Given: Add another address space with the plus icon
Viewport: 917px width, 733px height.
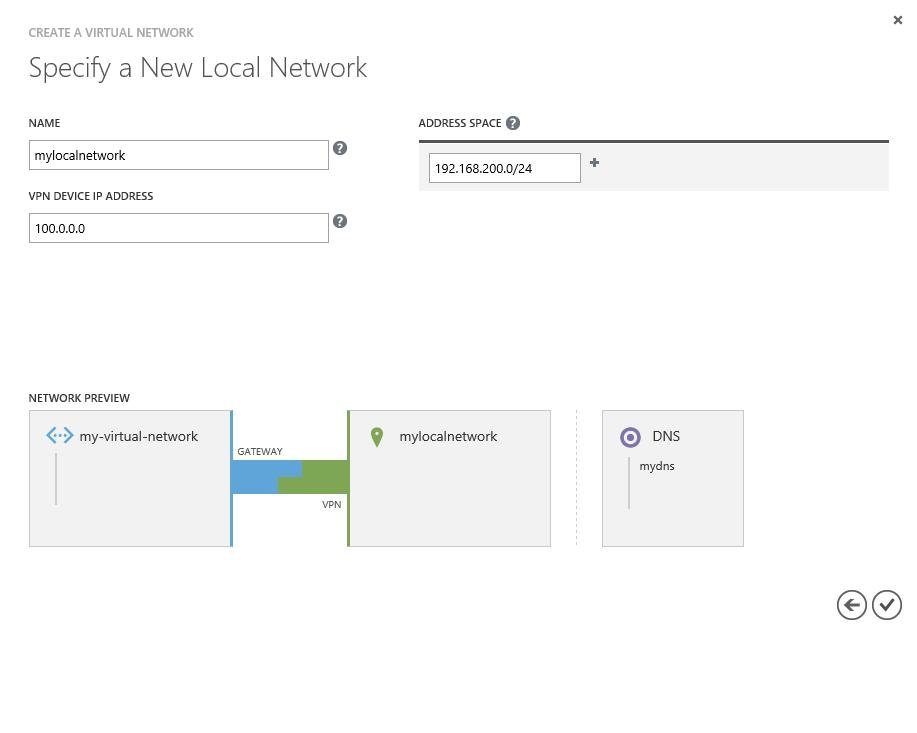Looking at the screenshot, I should (x=594, y=163).
